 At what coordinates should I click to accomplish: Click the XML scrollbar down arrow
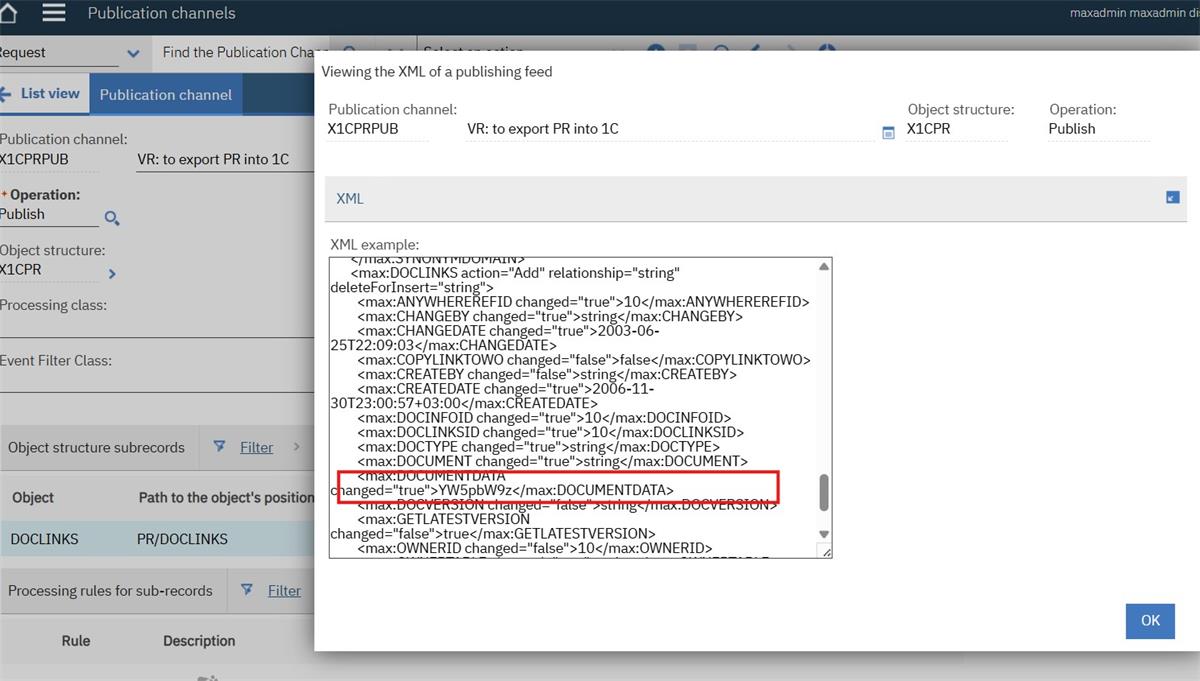(x=824, y=534)
